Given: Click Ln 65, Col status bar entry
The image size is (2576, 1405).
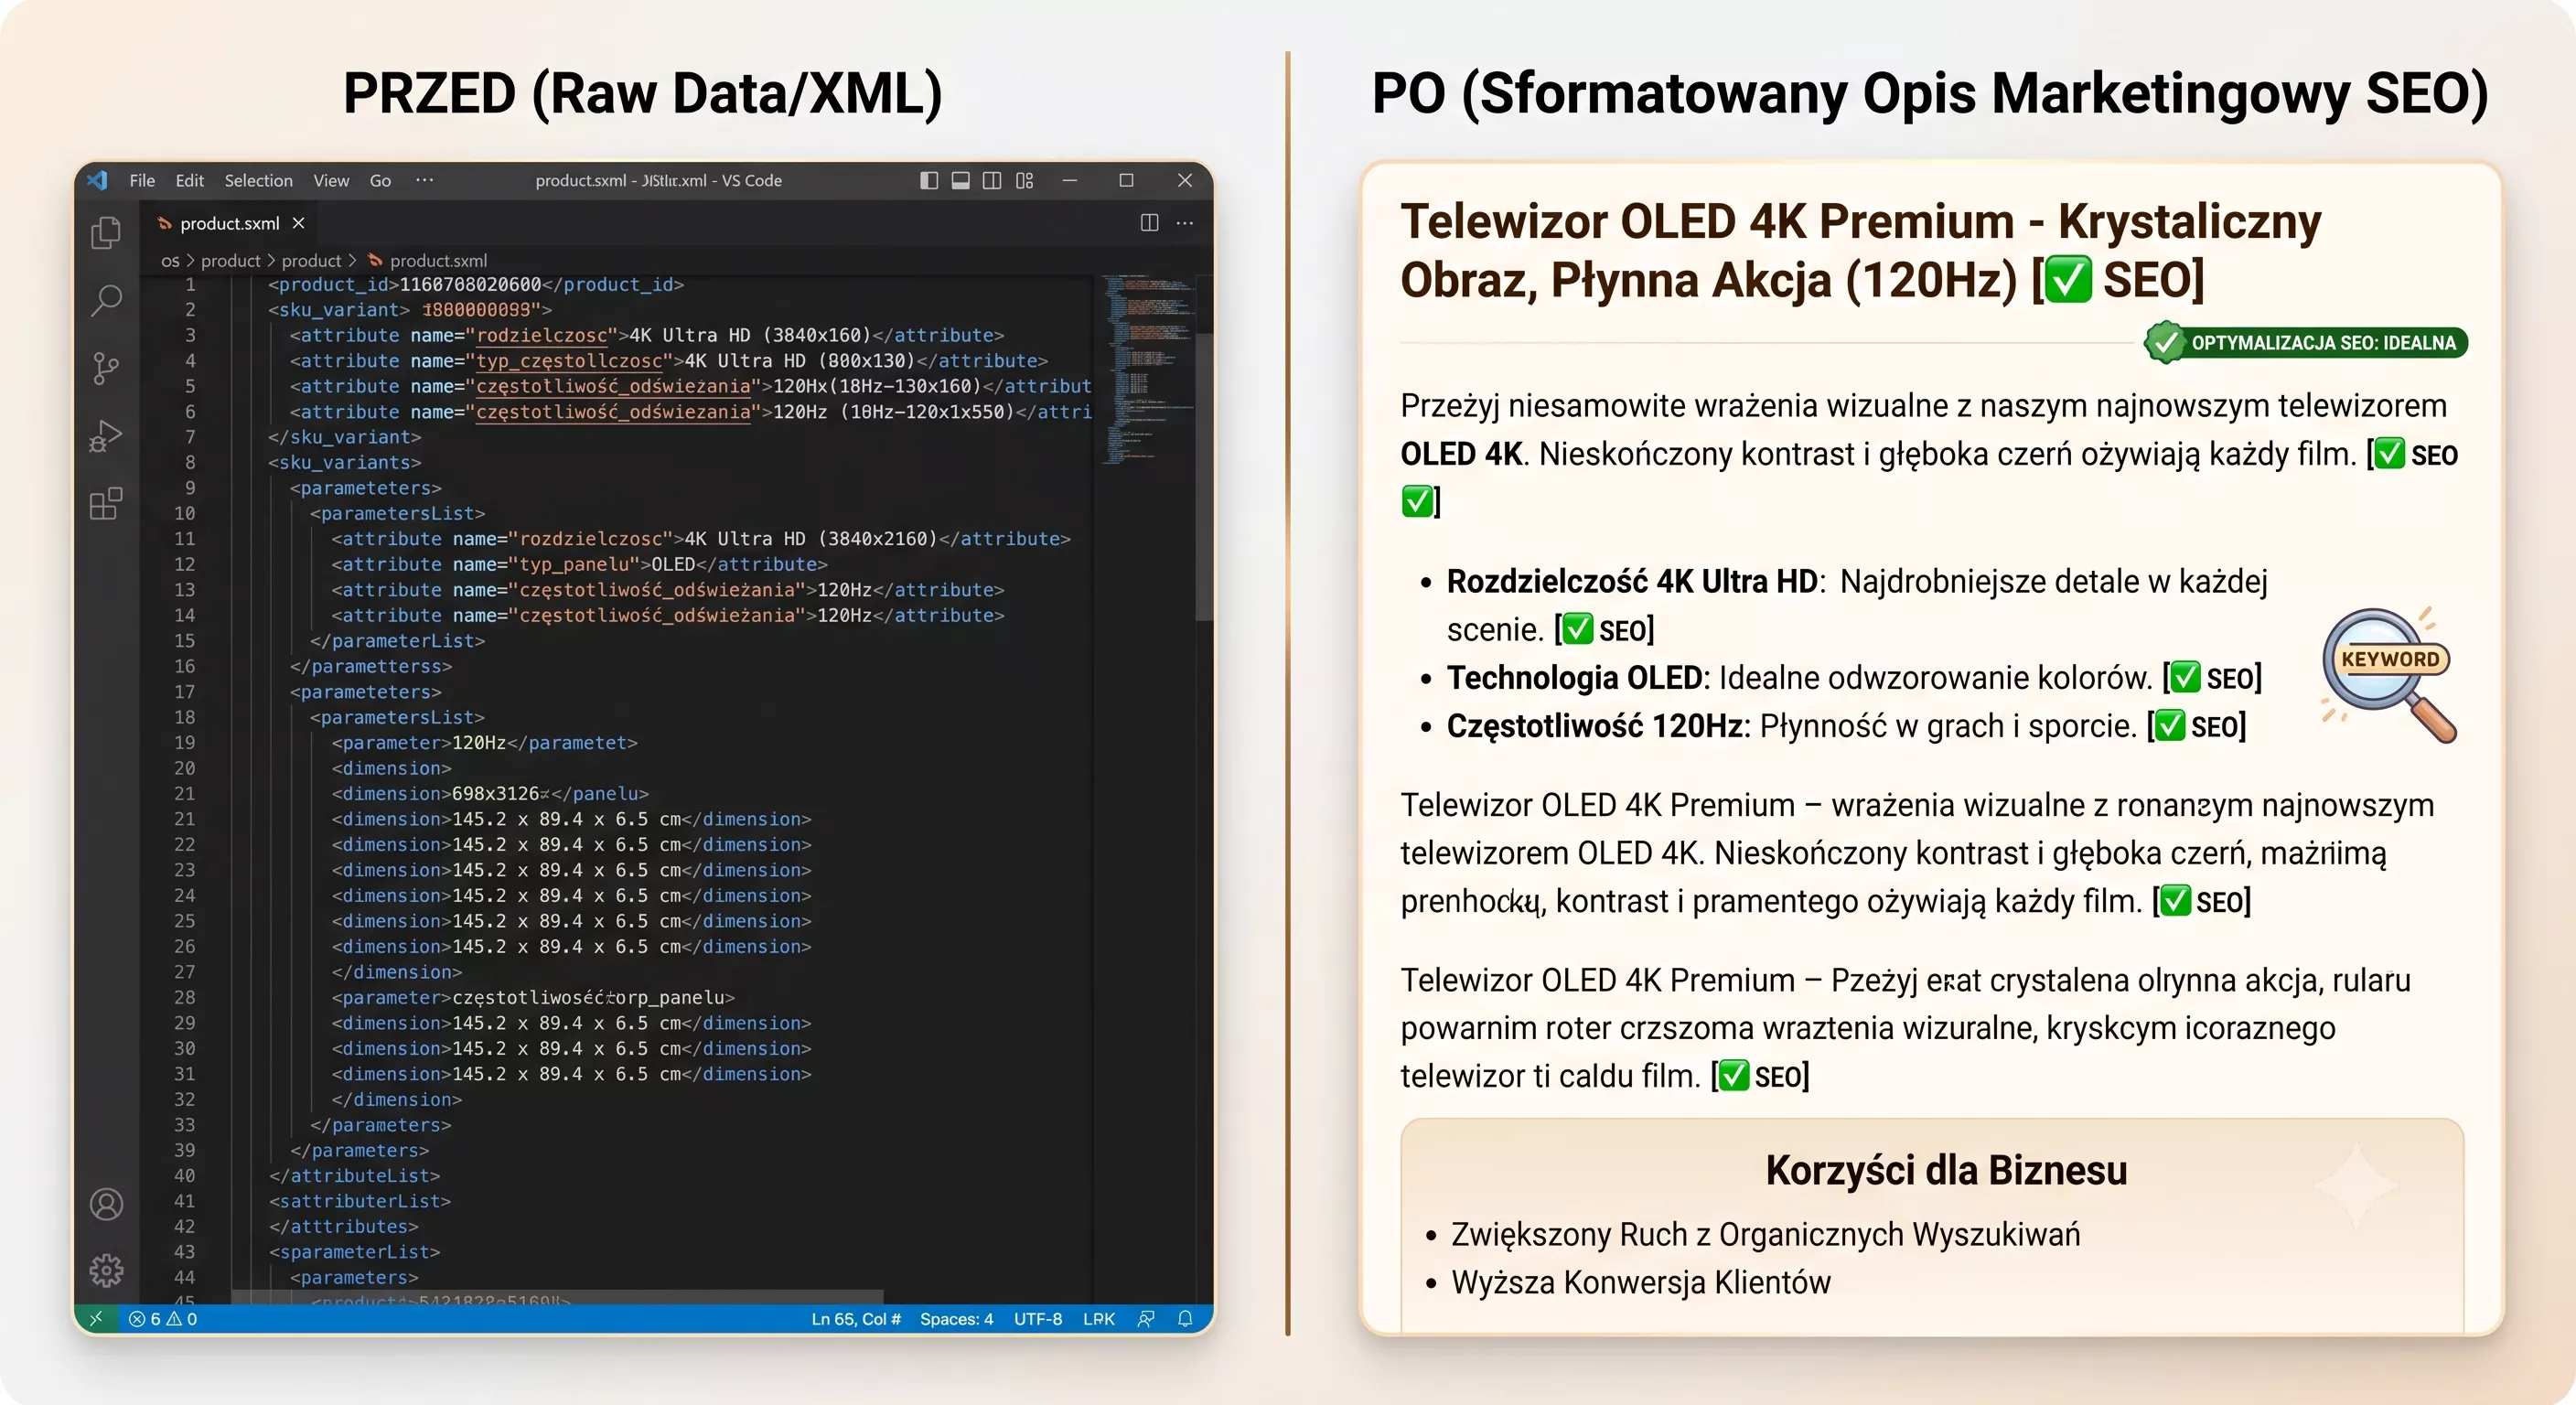Looking at the screenshot, I should 856,1319.
